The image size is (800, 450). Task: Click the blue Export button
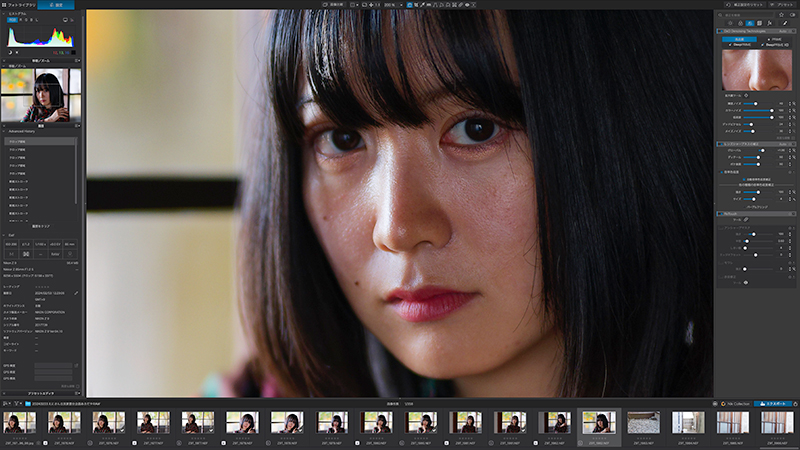pyautogui.click(x=772, y=404)
